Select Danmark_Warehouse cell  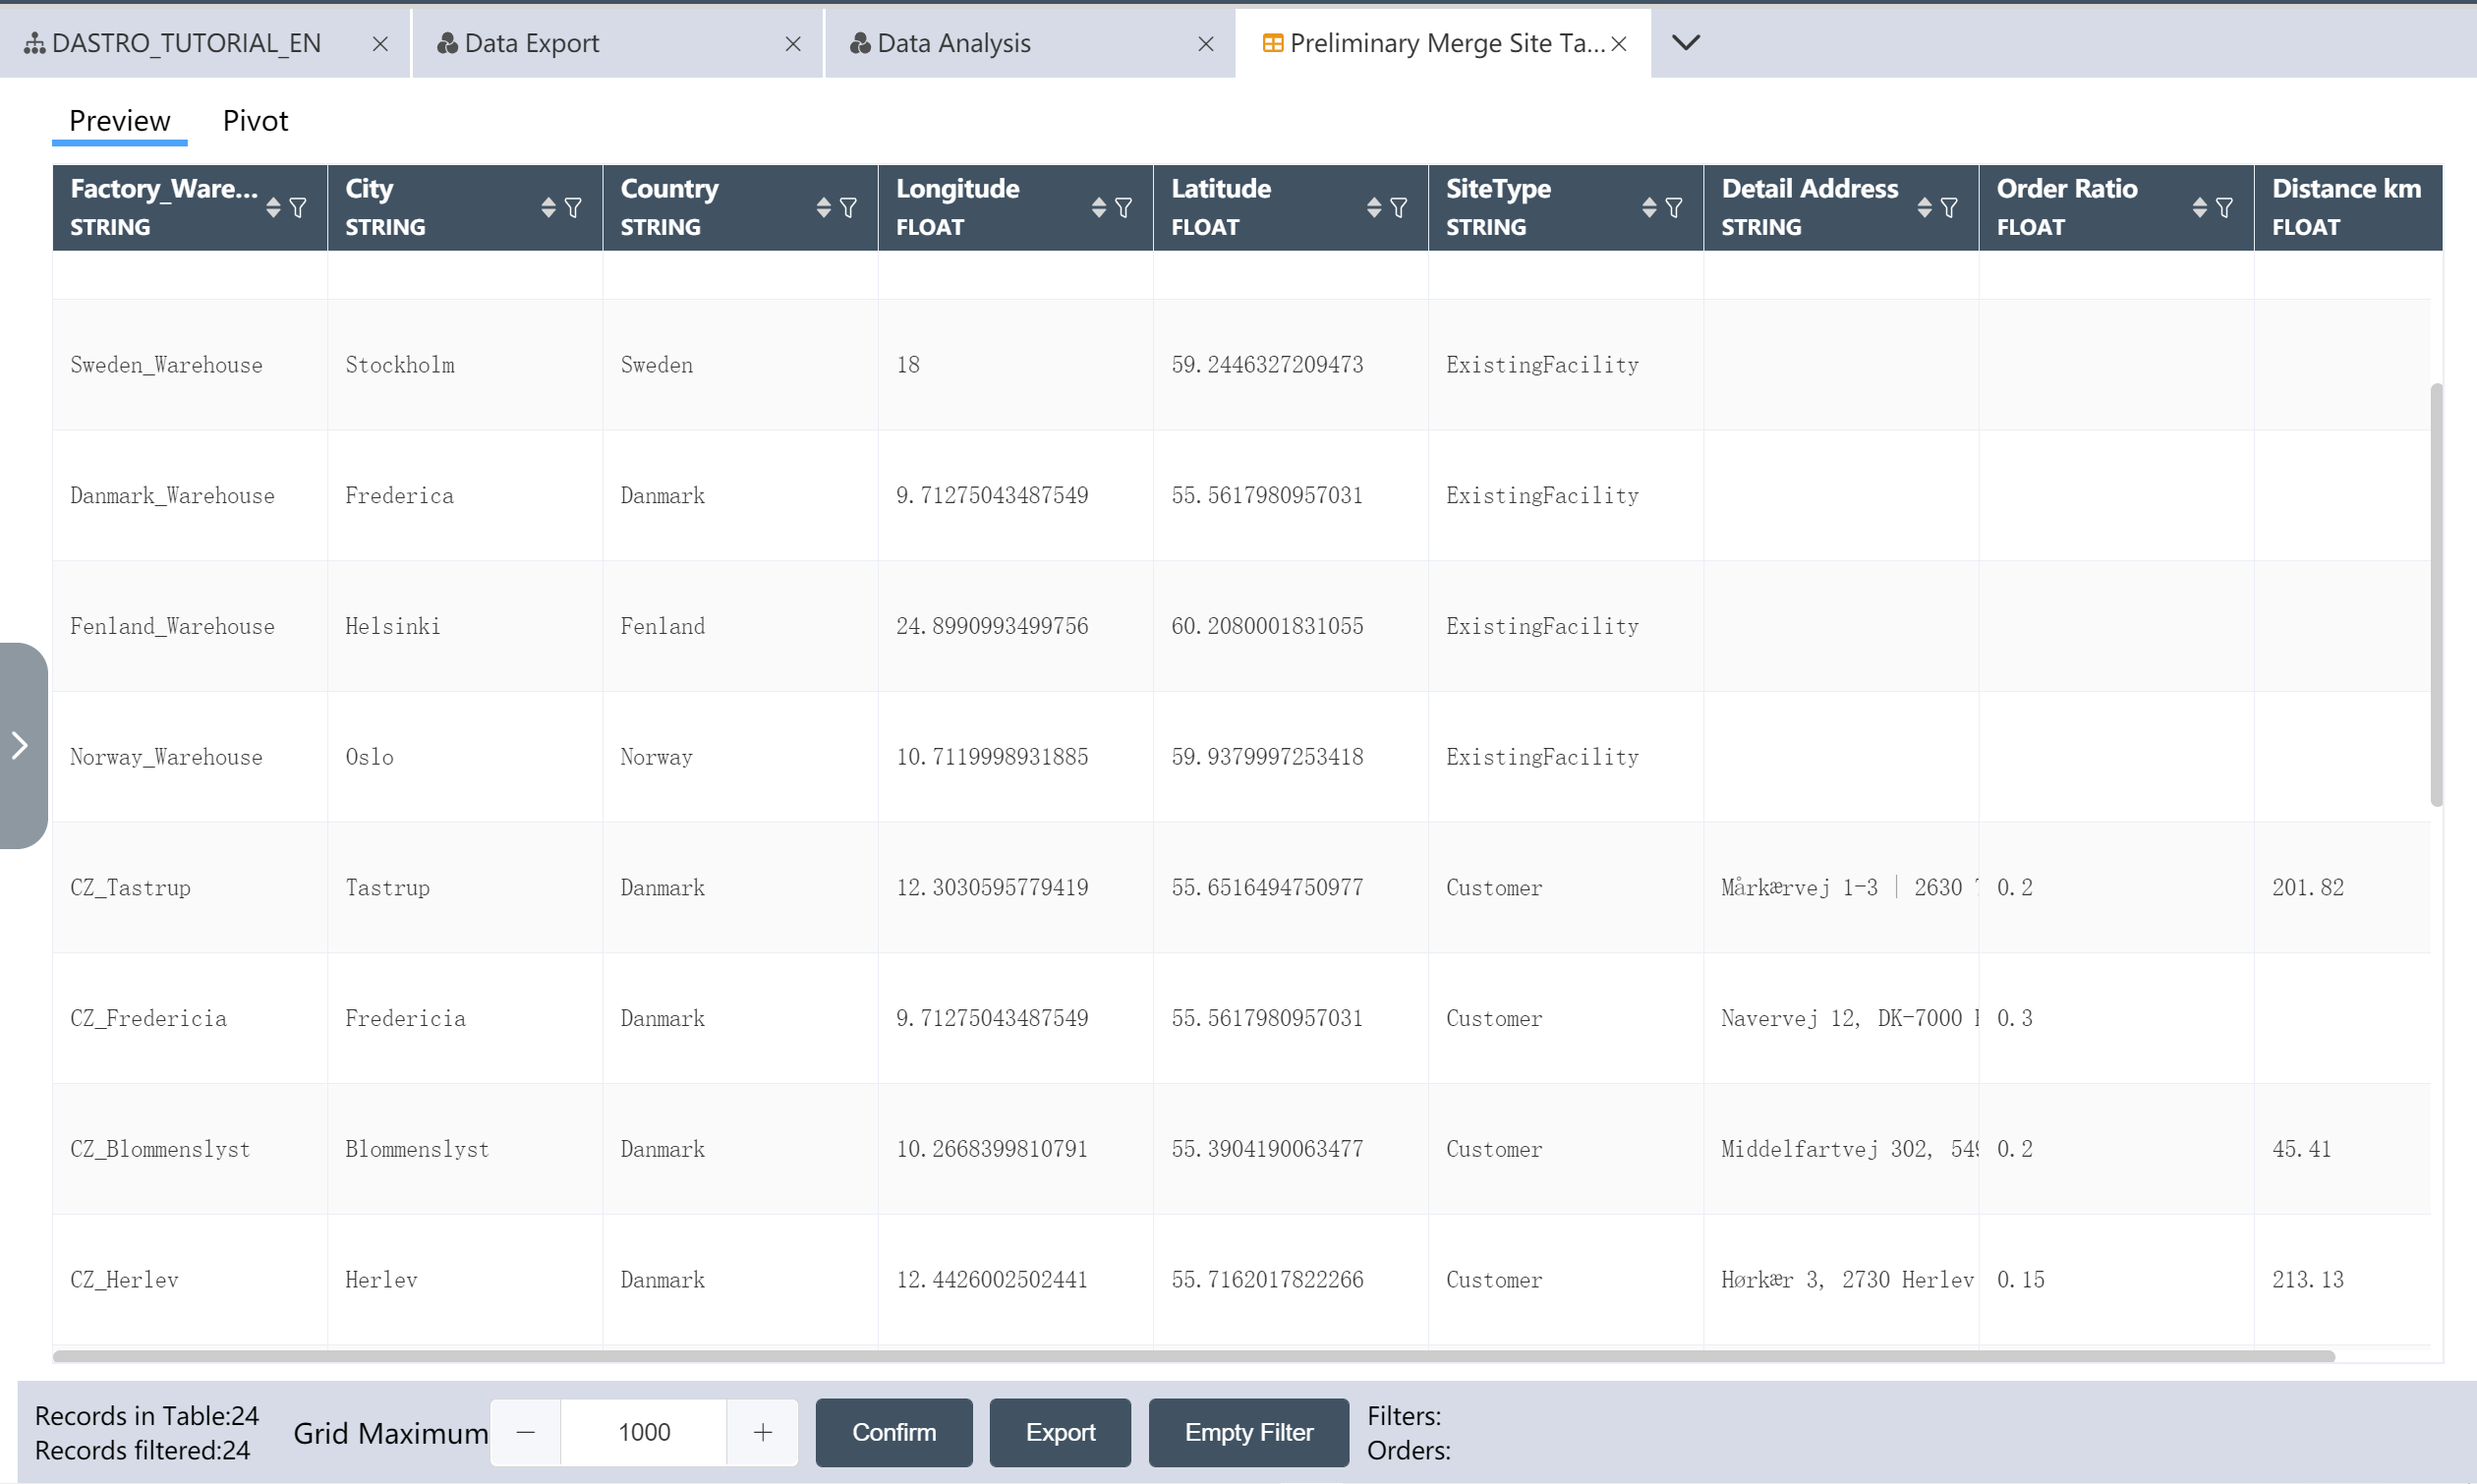pyautogui.click(x=190, y=496)
